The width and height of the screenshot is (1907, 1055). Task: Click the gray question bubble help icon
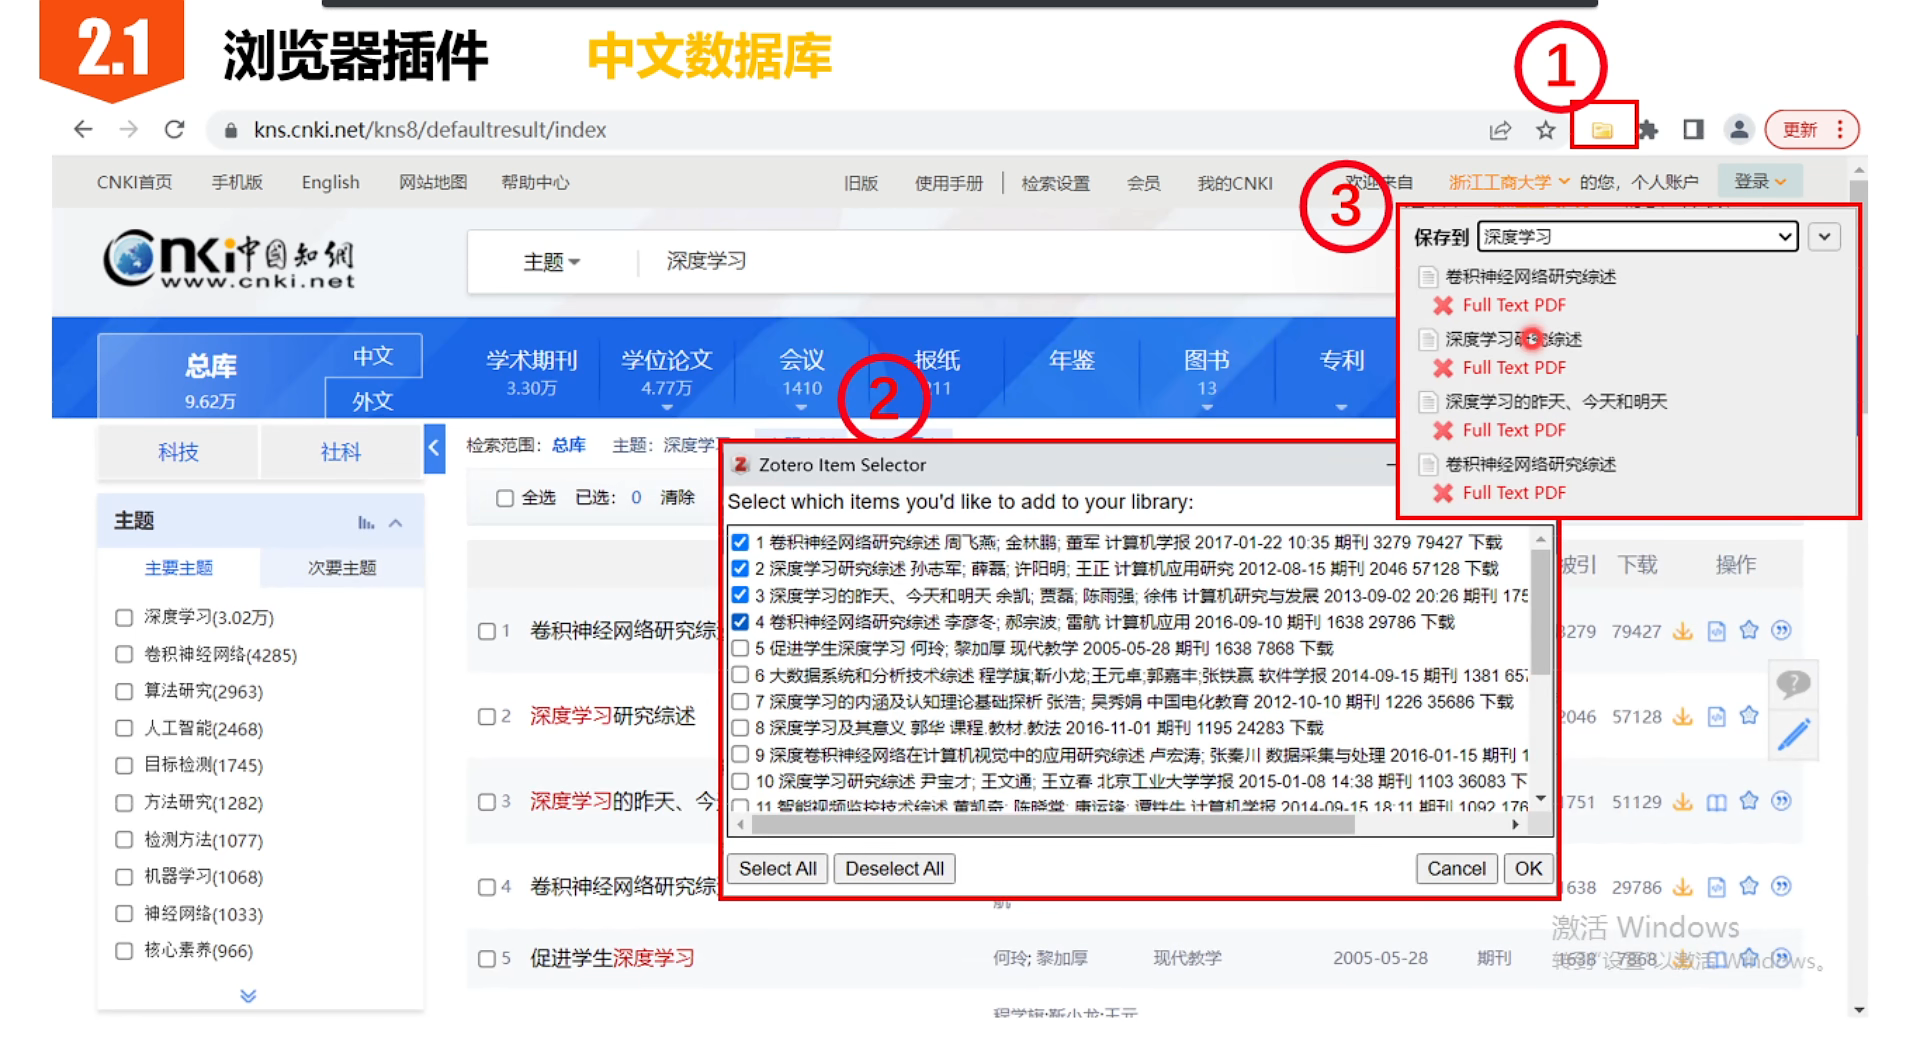(x=1794, y=683)
